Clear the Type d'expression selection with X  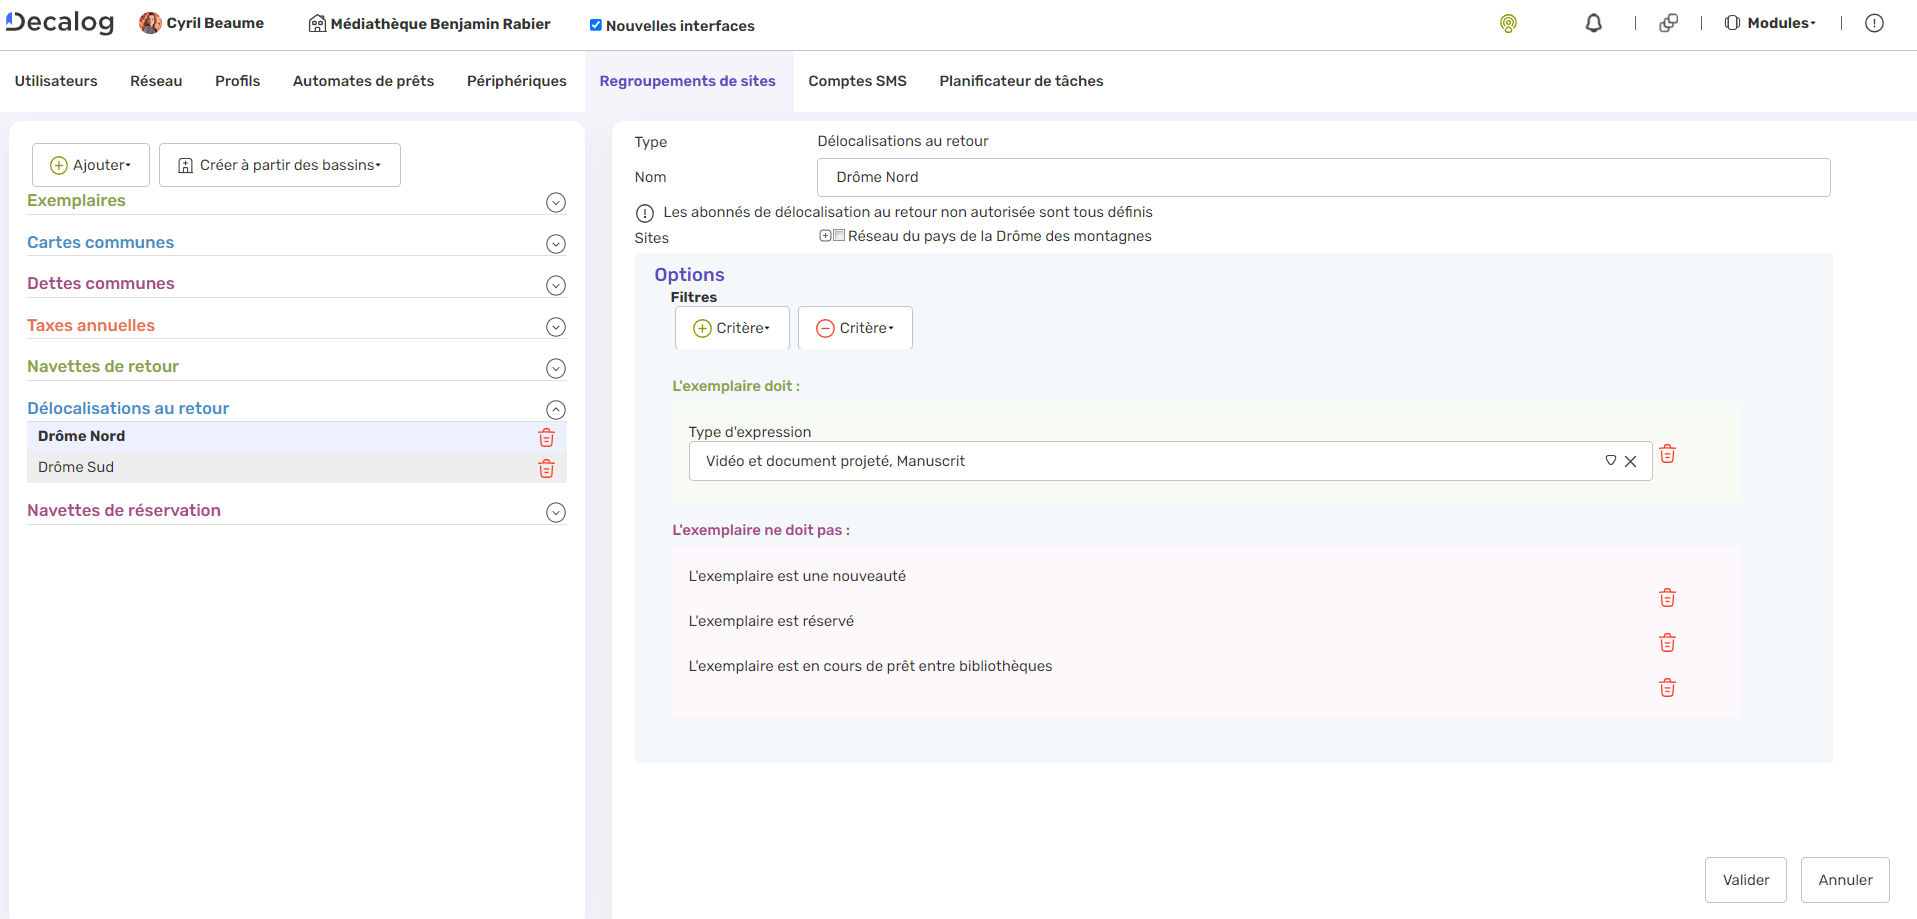[x=1630, y=461]
